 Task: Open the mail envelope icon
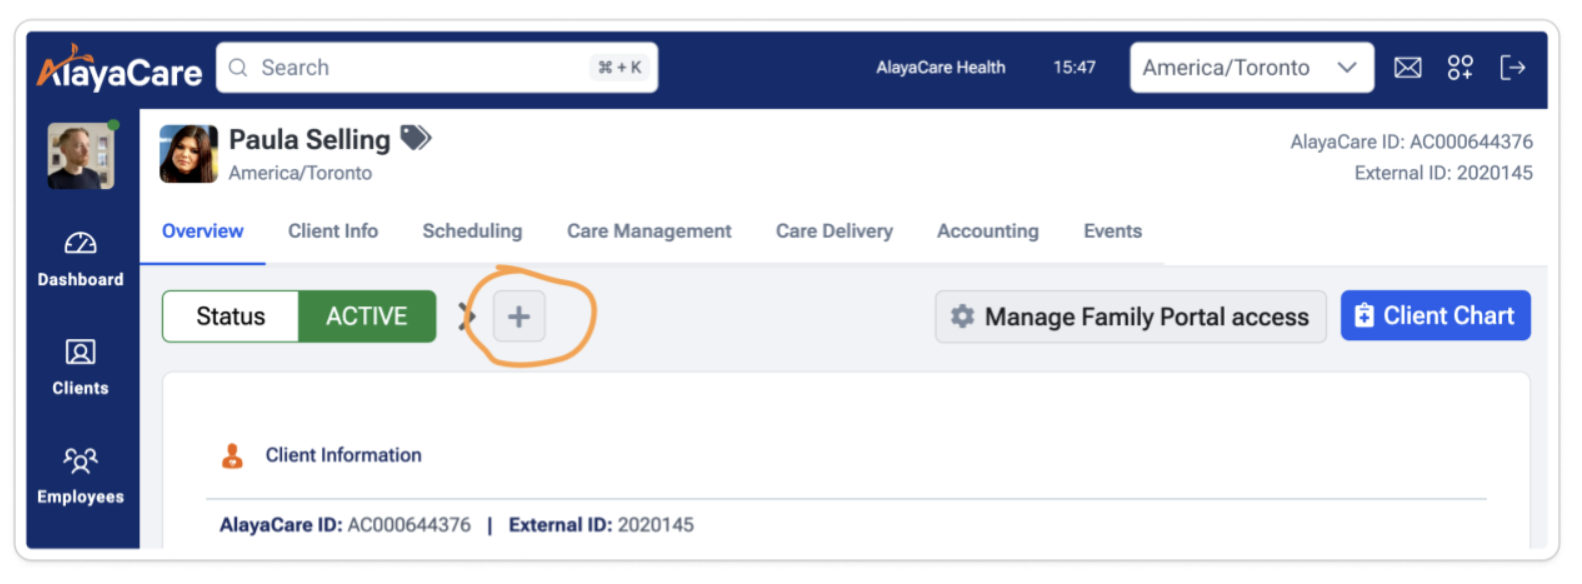[1407, 68]
